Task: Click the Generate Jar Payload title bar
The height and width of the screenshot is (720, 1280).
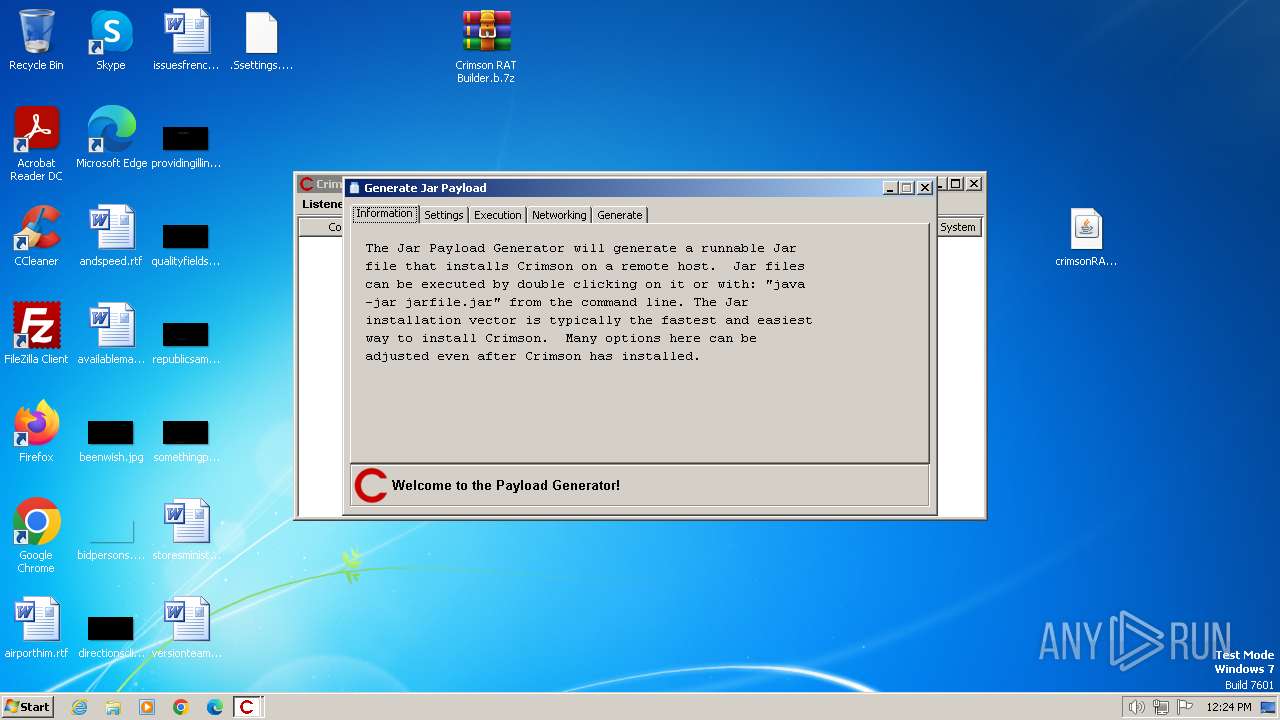Action: 640,188
